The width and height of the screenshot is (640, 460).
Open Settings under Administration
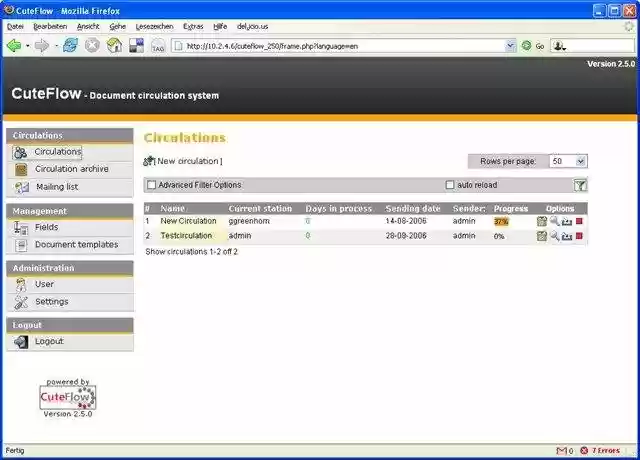[52, 301]
